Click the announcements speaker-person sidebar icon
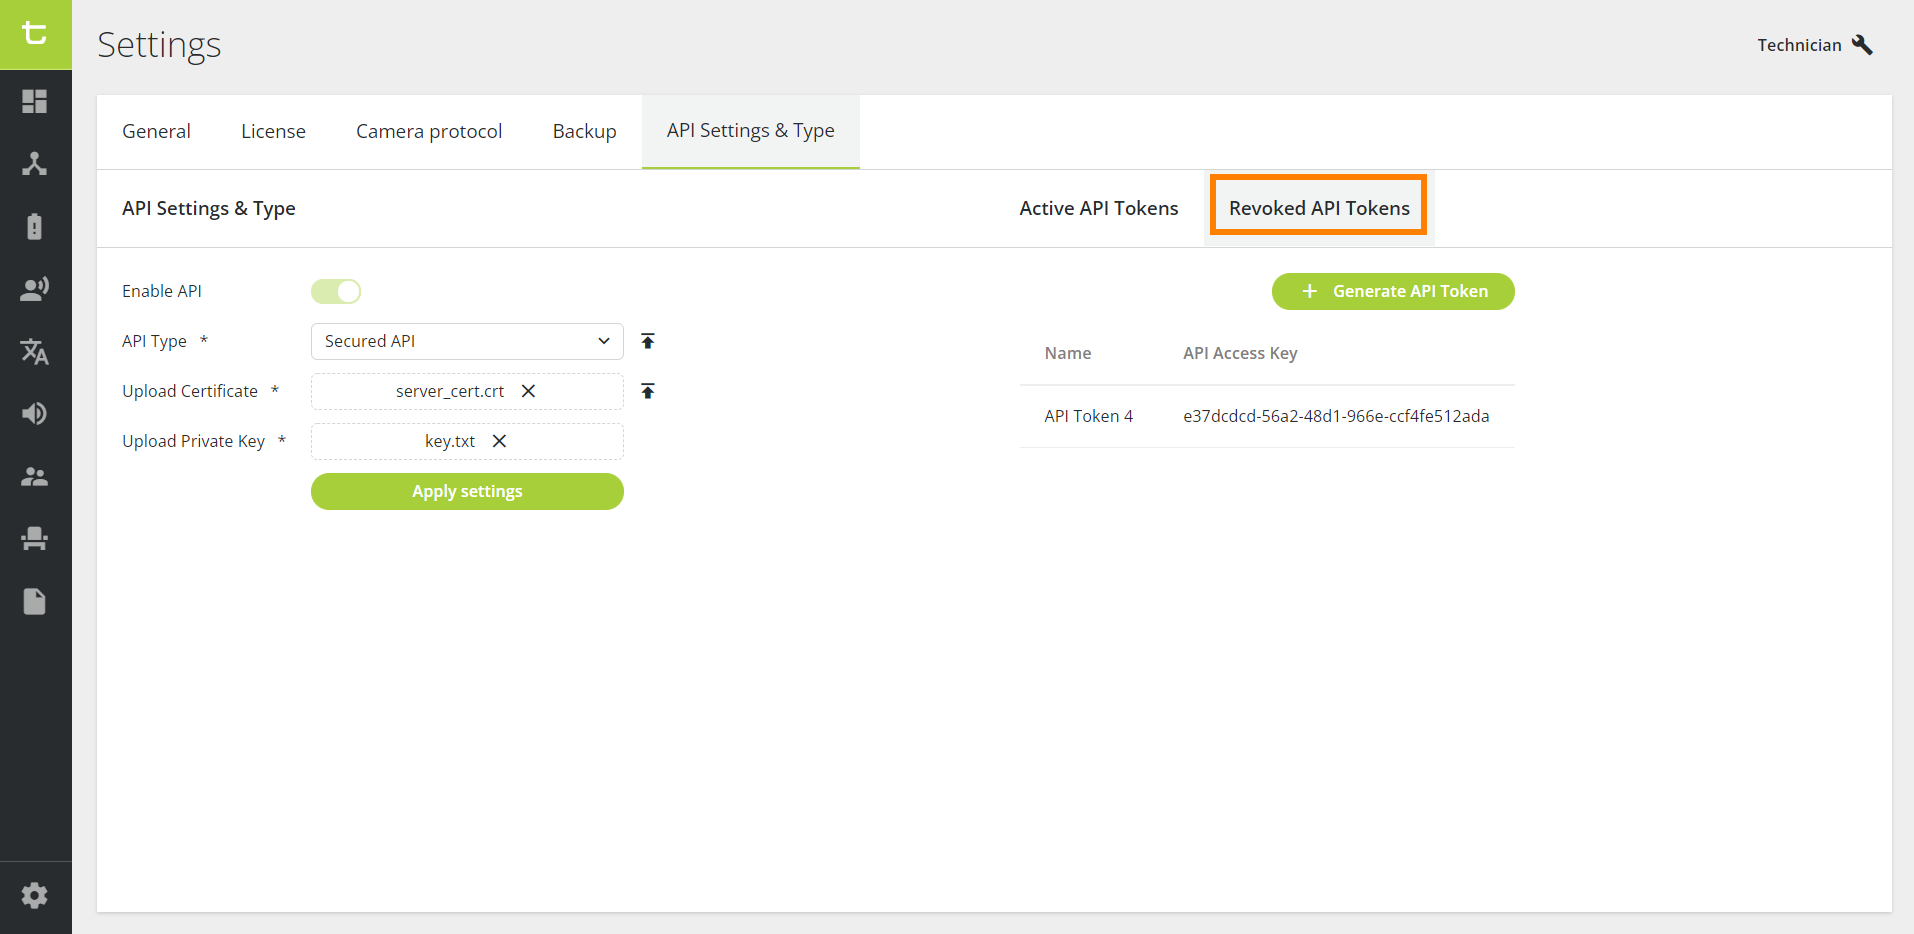The width and height of the screenshot is (1914, 934). [x=35, y=288]
